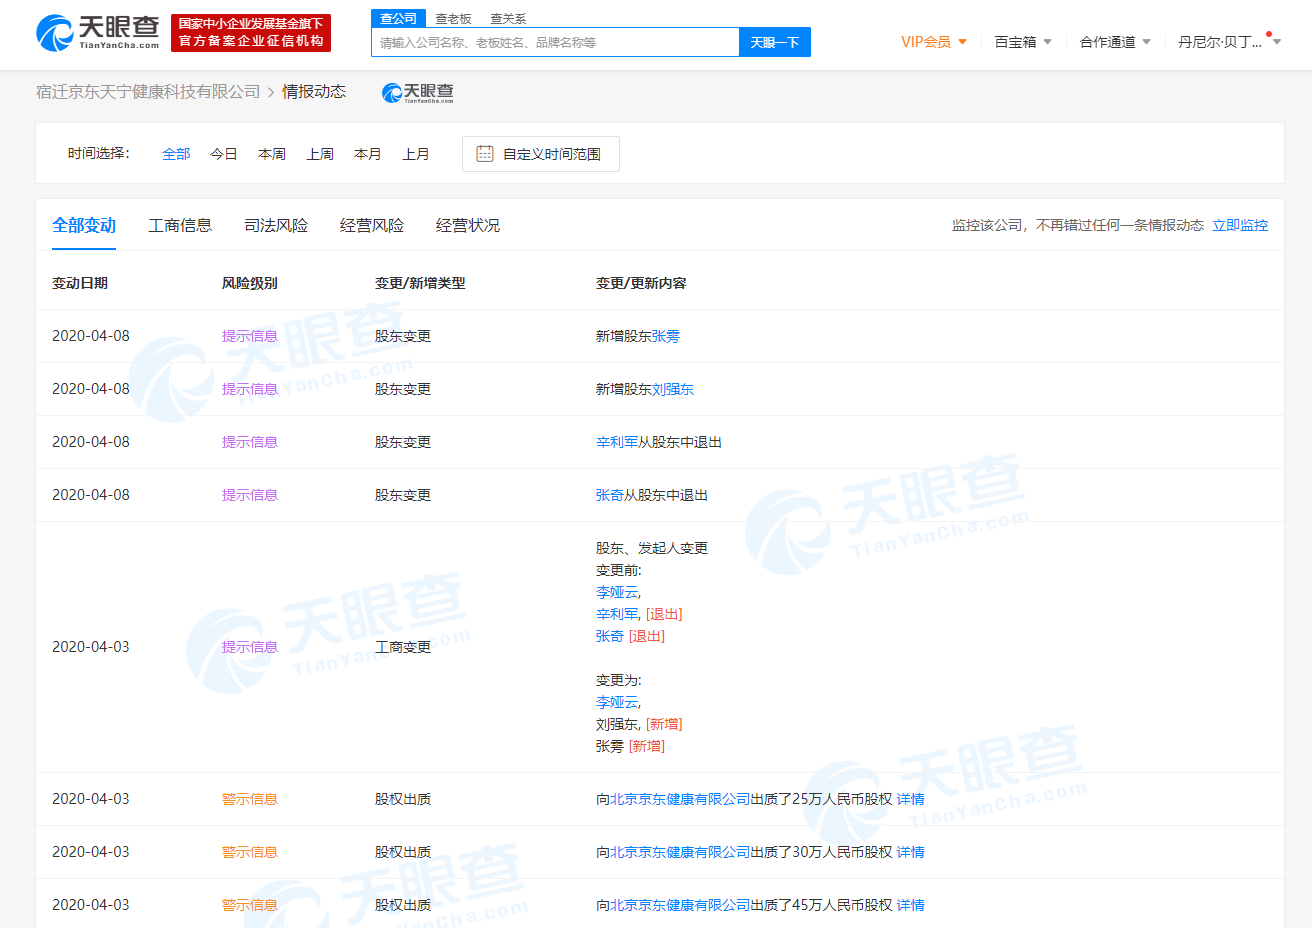
Task: Switch to the 司法风险 tab
Action: pyautogui.click(x=276, y=226)
